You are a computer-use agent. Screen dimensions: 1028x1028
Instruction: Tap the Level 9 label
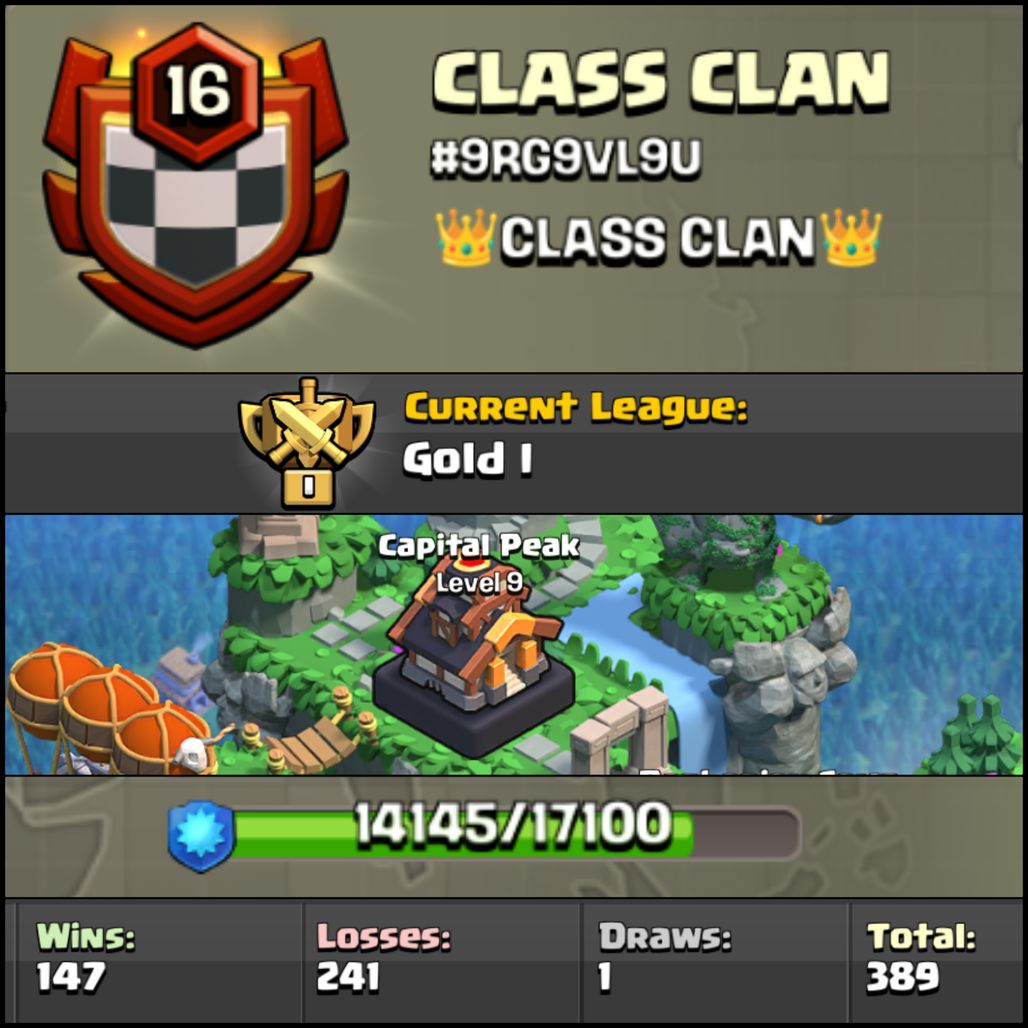(x=479, y=582)
